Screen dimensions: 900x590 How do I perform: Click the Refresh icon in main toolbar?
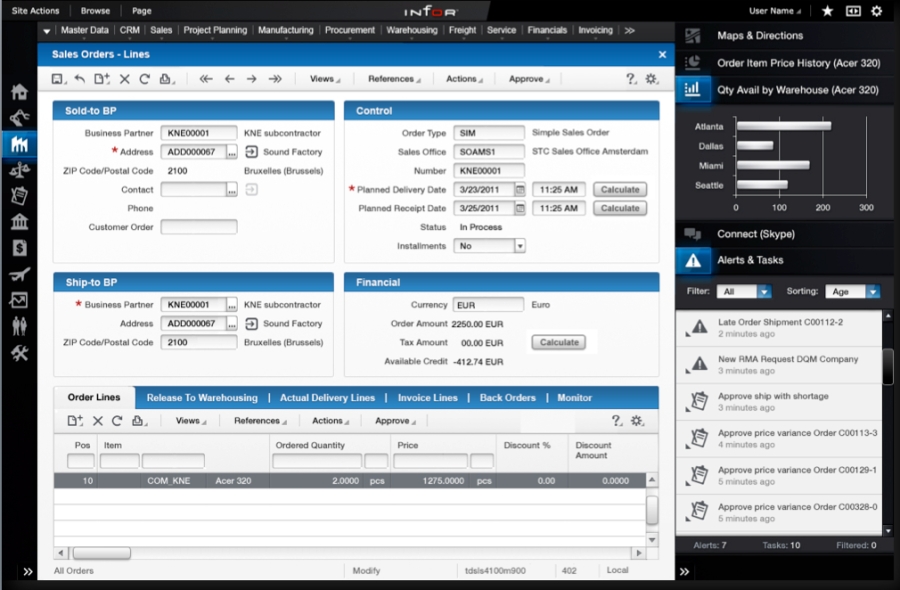pos(145,79)
